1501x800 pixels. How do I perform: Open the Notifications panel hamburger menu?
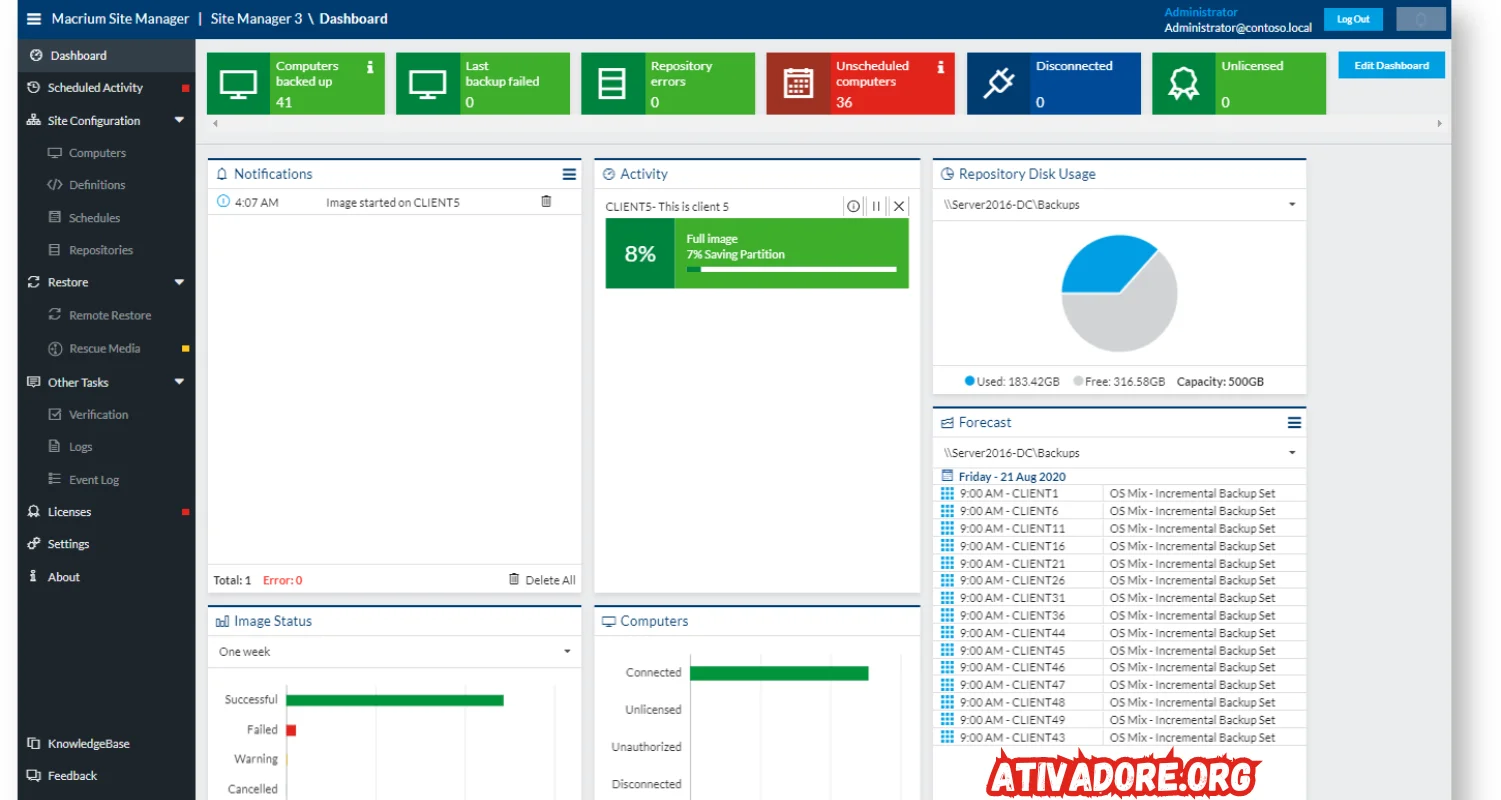pos(569,174)
